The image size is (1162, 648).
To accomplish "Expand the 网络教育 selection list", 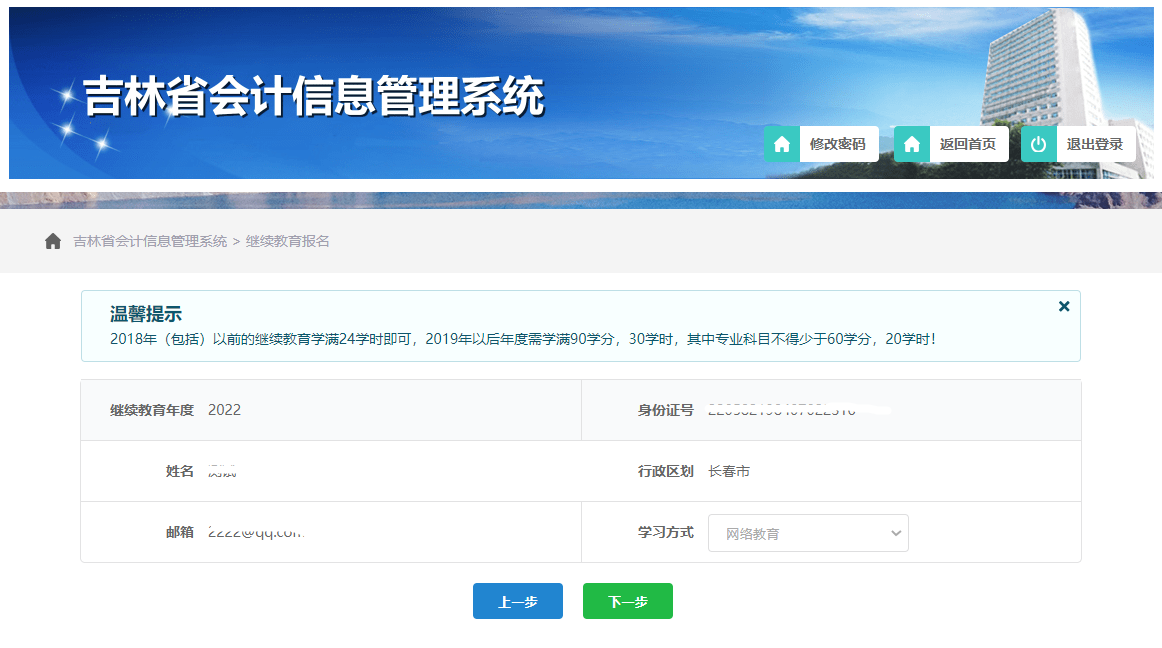I will (808, 532).
